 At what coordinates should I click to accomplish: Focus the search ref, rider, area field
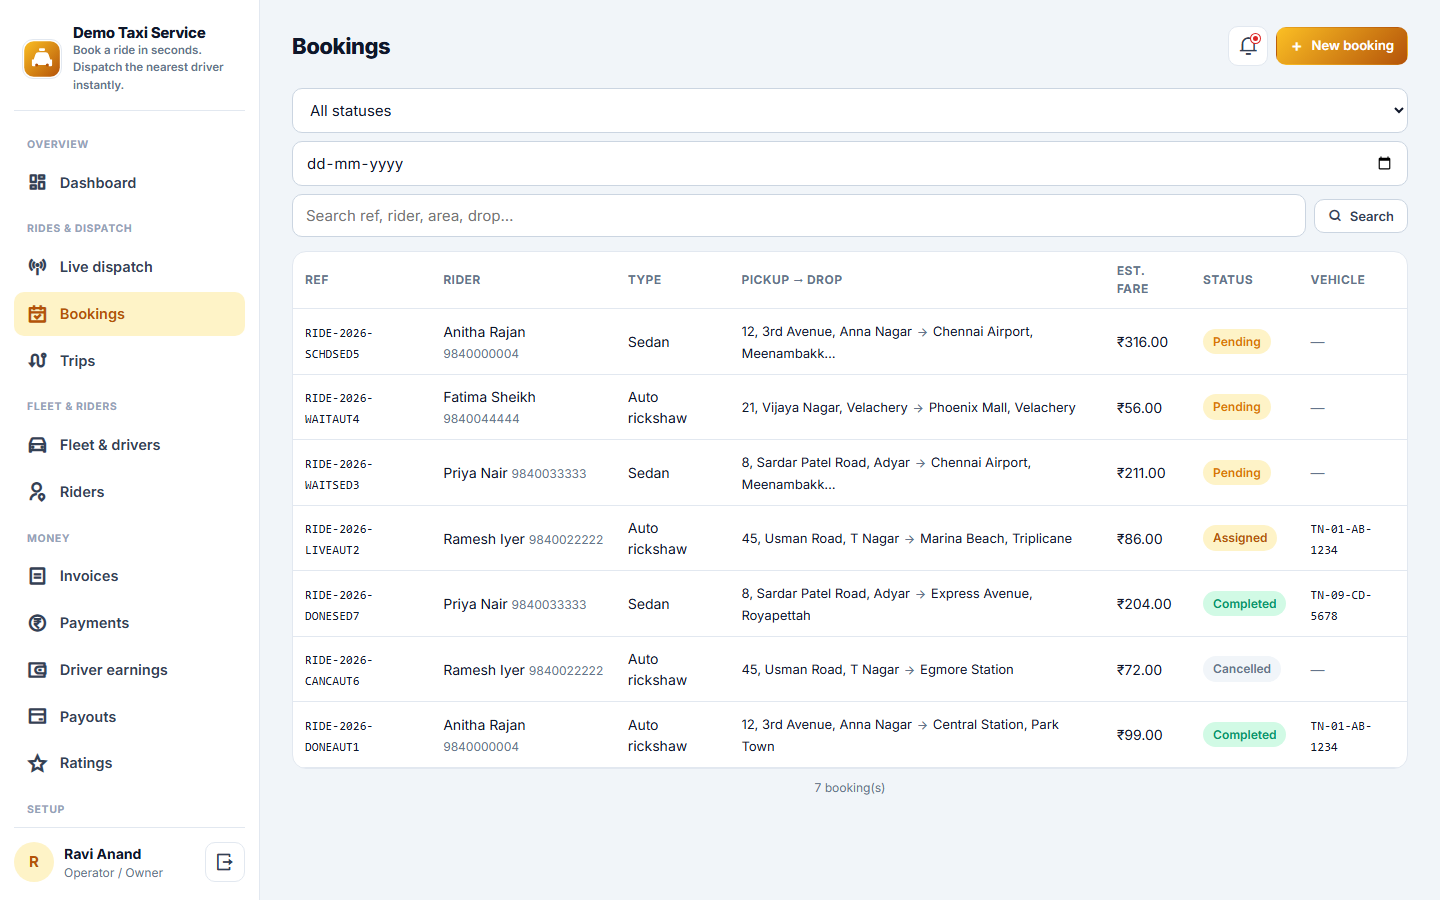(x=799, y=216)
